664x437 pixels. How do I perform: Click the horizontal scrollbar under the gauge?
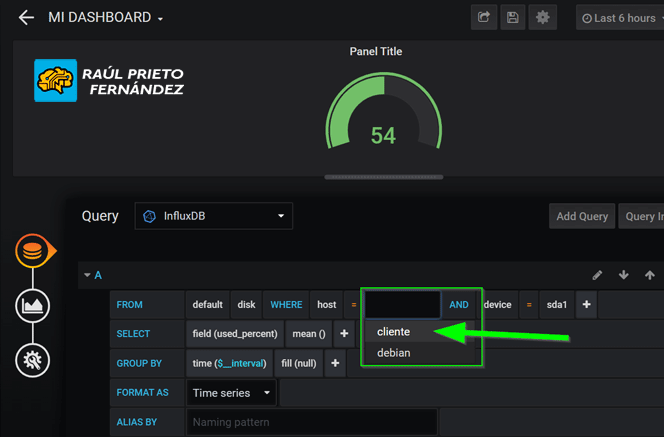(x=384, y=178)
